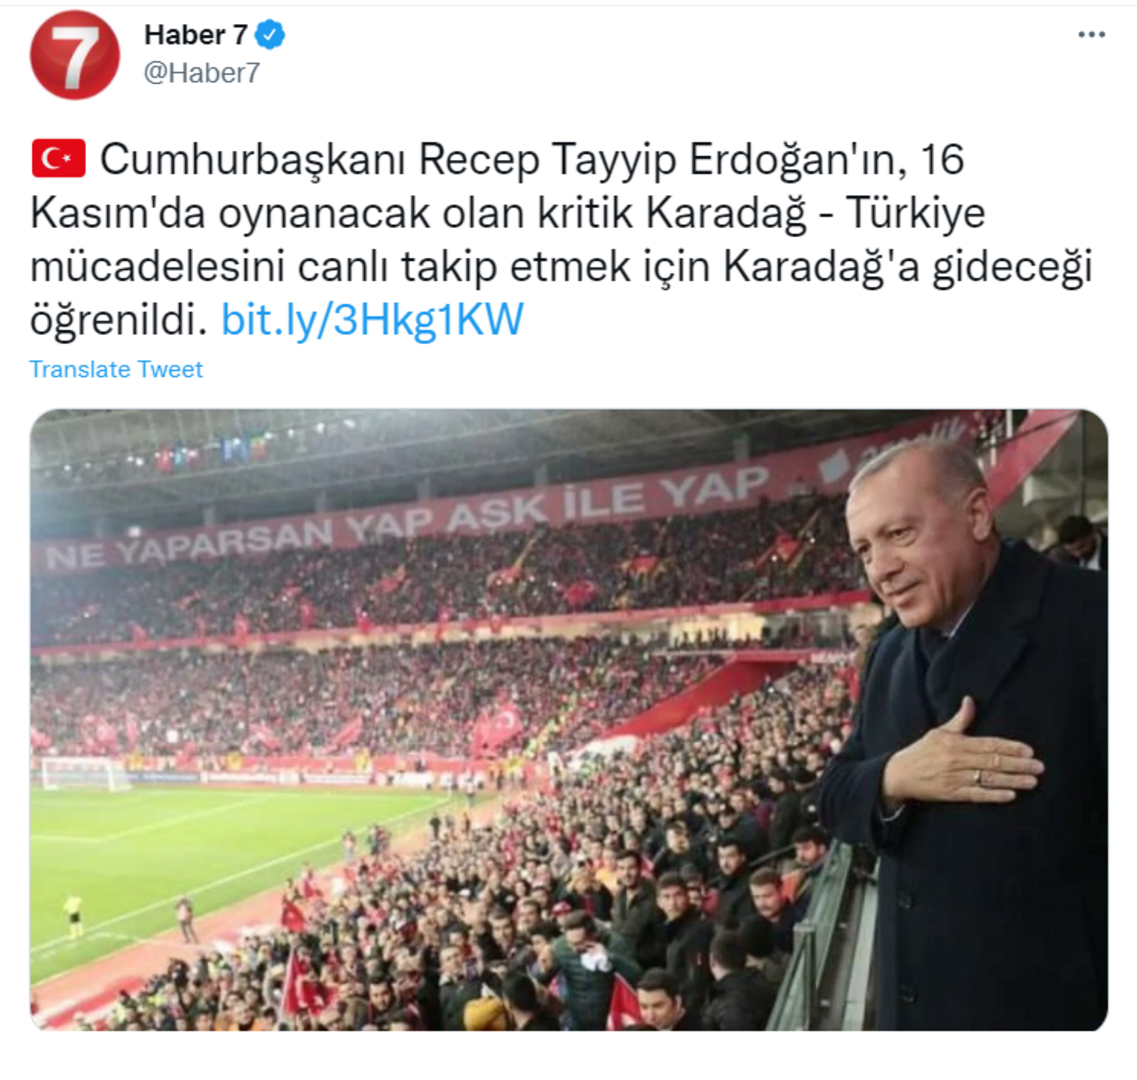The width and height of the screenshot is (1137, 1080).
Task: Click the "NE YAPARSAN YAP" stadium banner
Action: pyautogui.click(x=239, y=538)
